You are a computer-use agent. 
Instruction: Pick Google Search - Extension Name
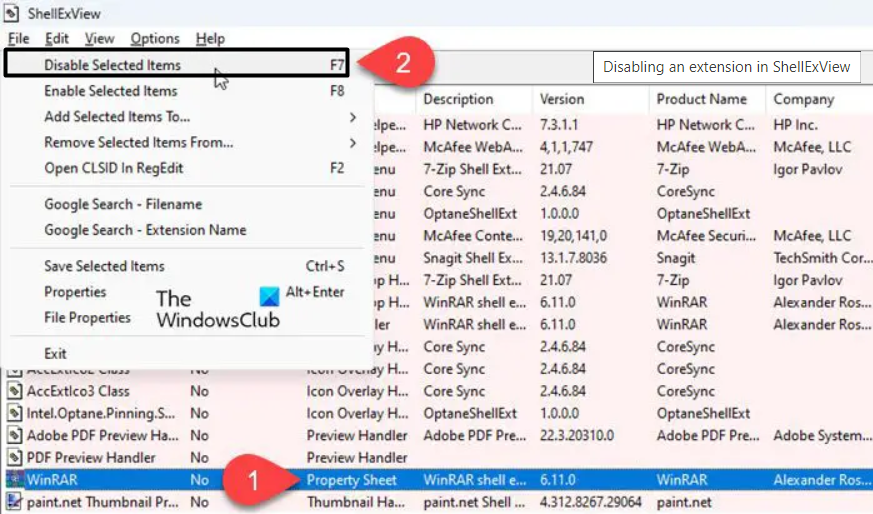click(145, 230)
